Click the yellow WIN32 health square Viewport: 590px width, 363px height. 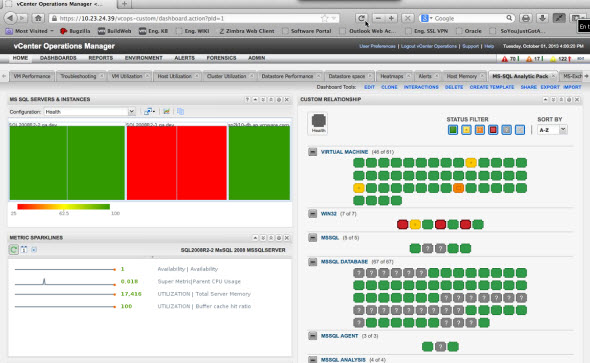(415, 225)
